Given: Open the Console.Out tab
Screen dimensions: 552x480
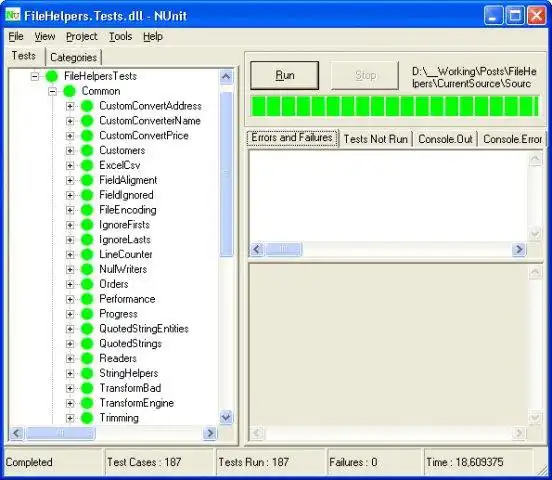Looking at the screenshot, I should coord(445,139).
